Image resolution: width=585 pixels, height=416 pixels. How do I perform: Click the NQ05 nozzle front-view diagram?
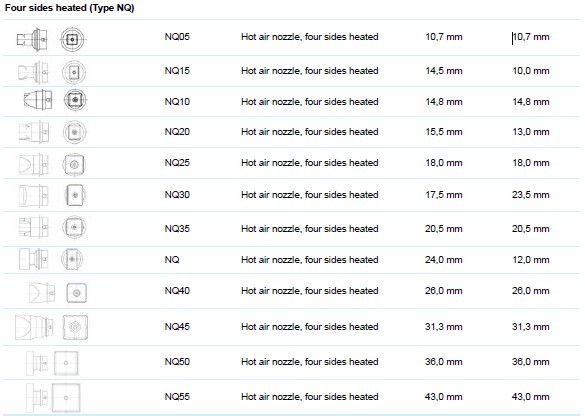click(73, 39)
